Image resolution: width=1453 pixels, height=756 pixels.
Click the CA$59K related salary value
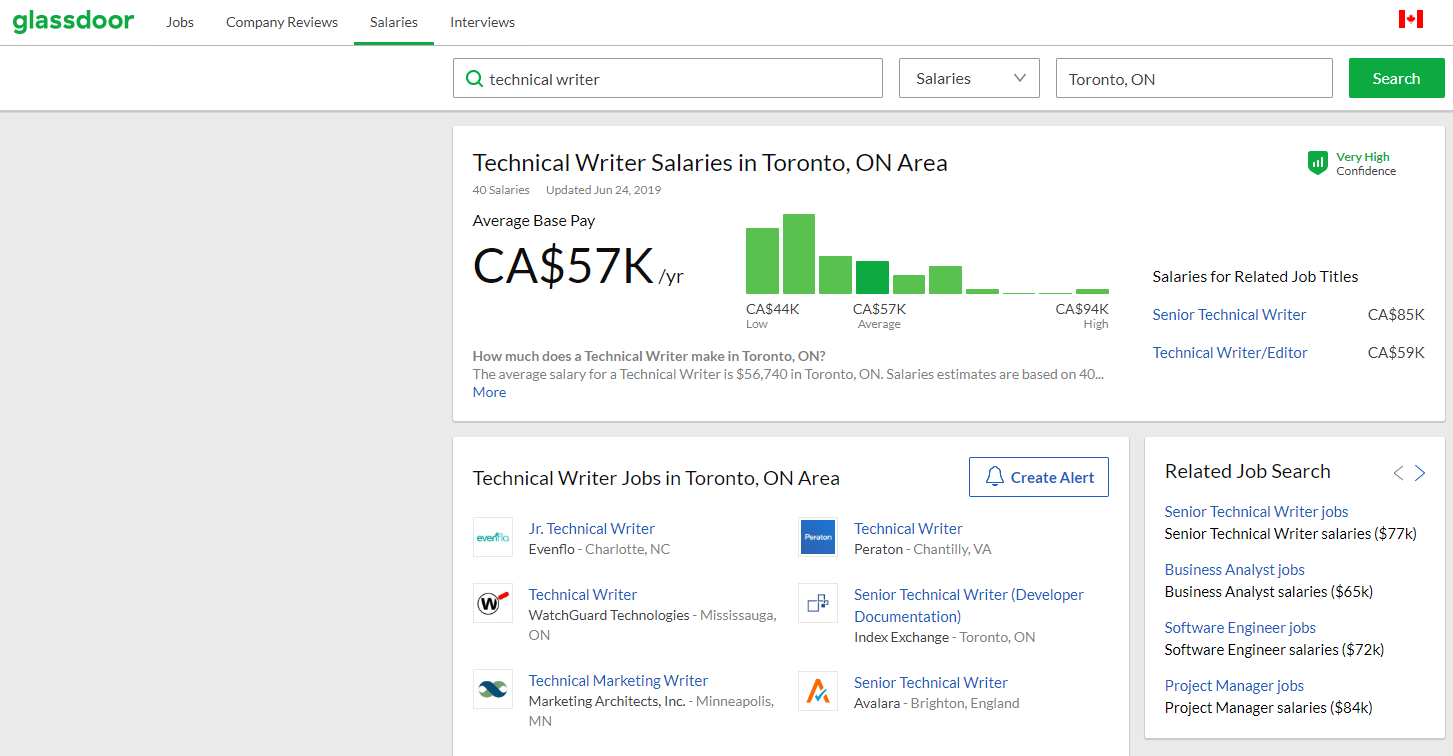[x=1396, y=352]
